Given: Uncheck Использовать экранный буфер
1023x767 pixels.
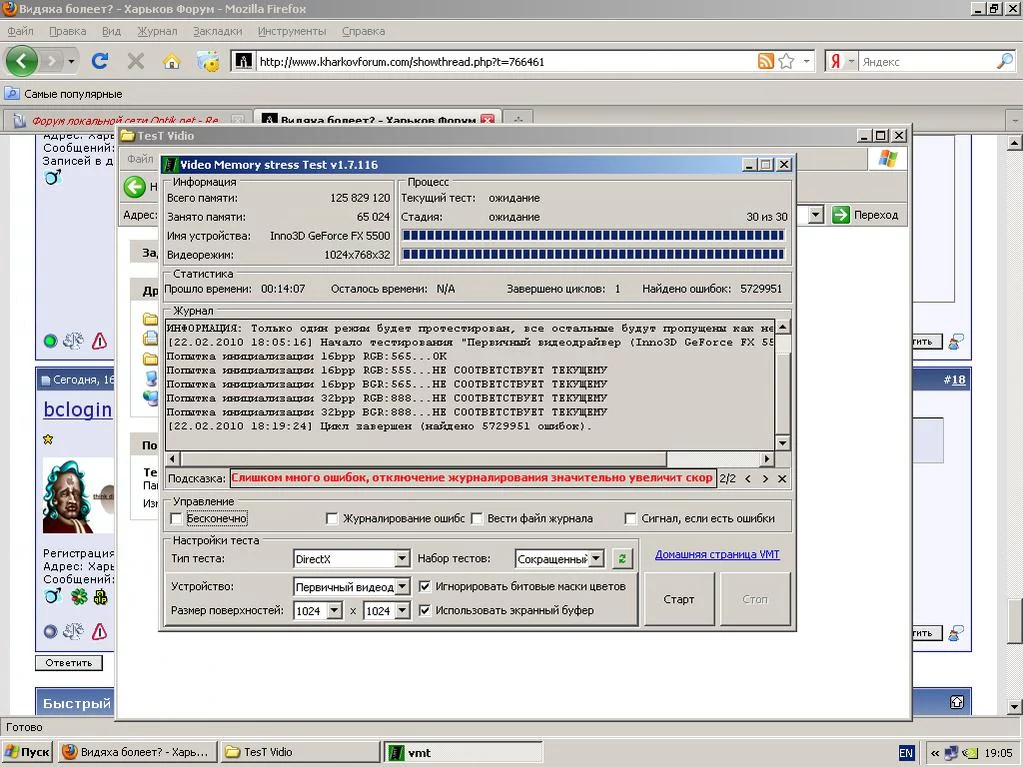Looking at the screenshot, I should (x=425, y=610).
